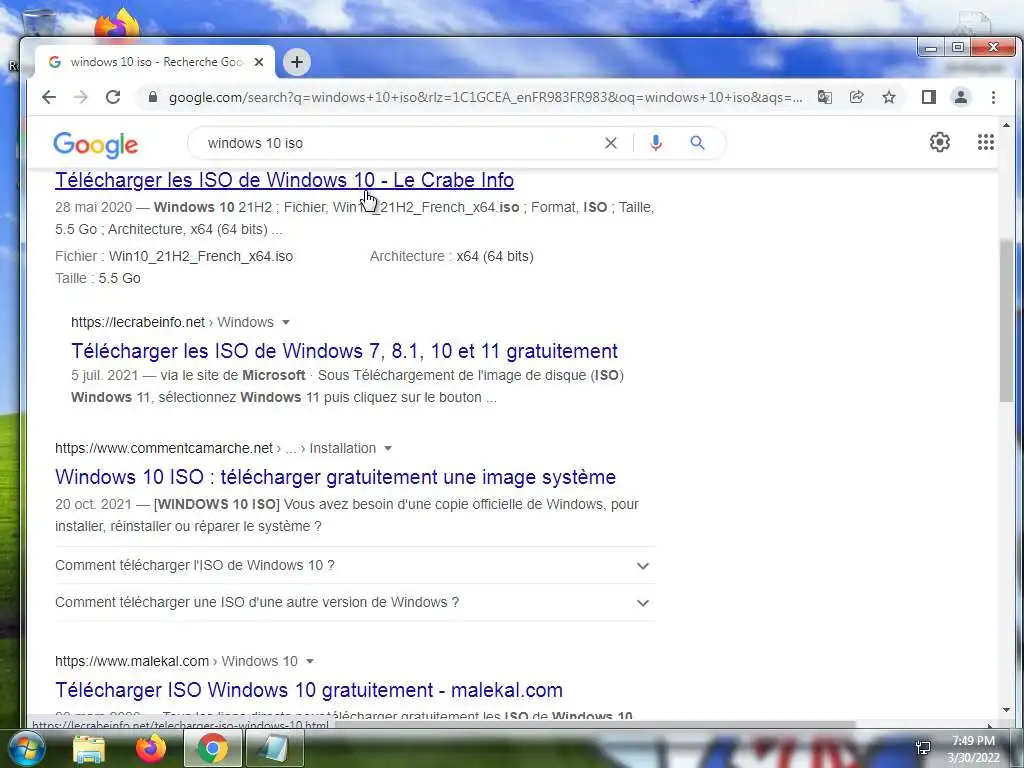Select the windows 10 iso tab
The width and height of the screenshot is (1024, 768).
coord(156,62)
